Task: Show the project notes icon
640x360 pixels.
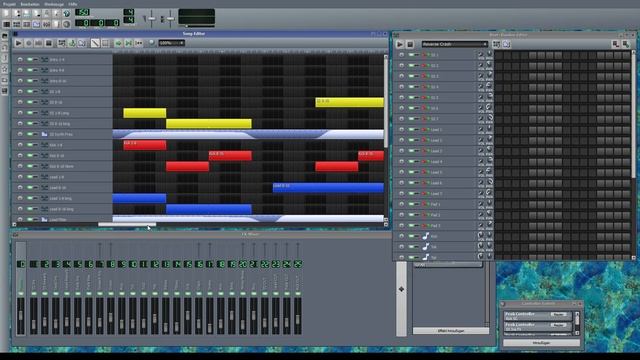Action: [x=56, y=24]
